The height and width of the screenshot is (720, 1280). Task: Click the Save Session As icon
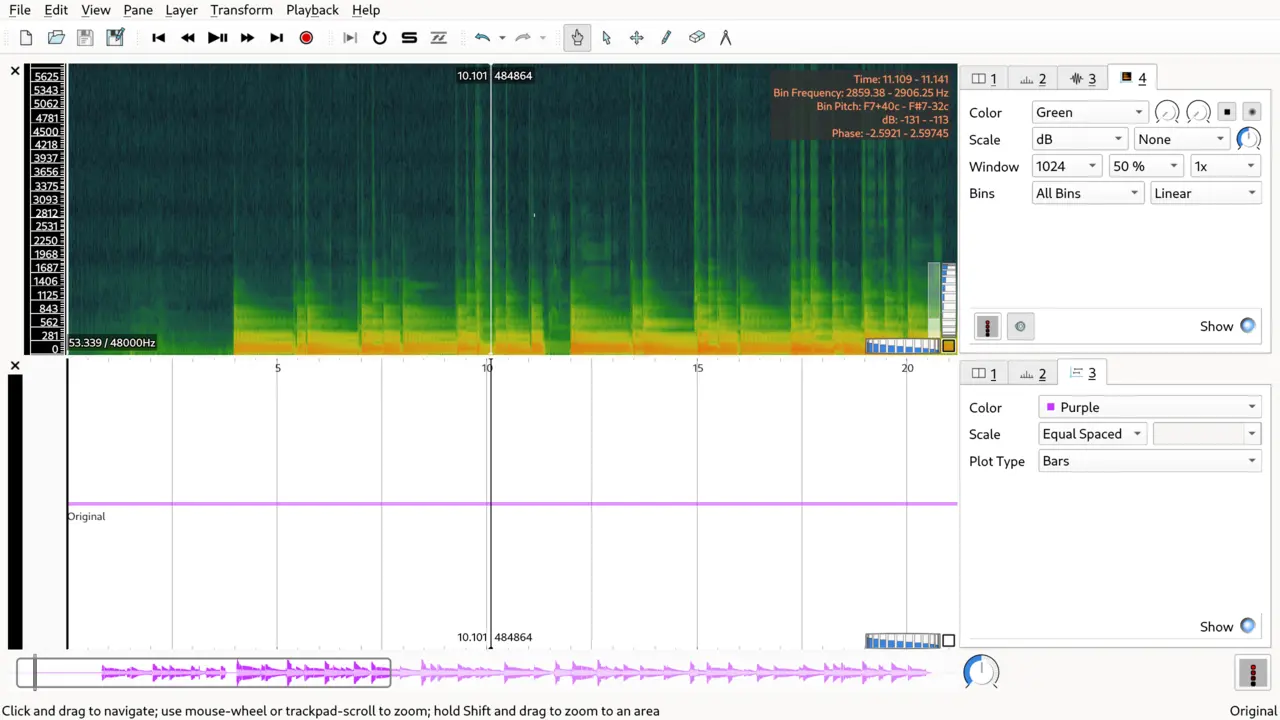(116, 38)
